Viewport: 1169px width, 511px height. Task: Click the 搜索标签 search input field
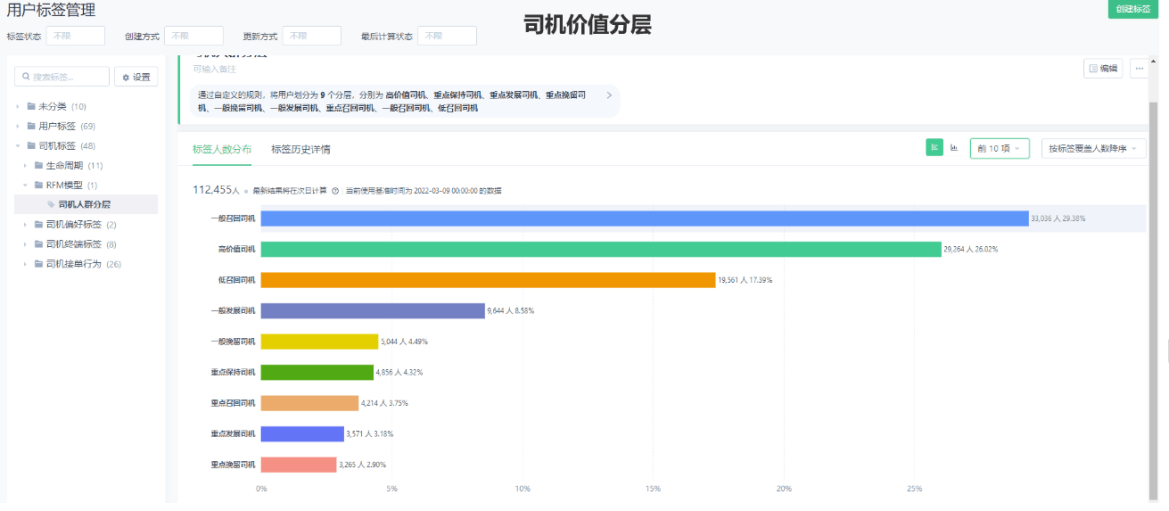pyautogui.click(x=61, y=77)
